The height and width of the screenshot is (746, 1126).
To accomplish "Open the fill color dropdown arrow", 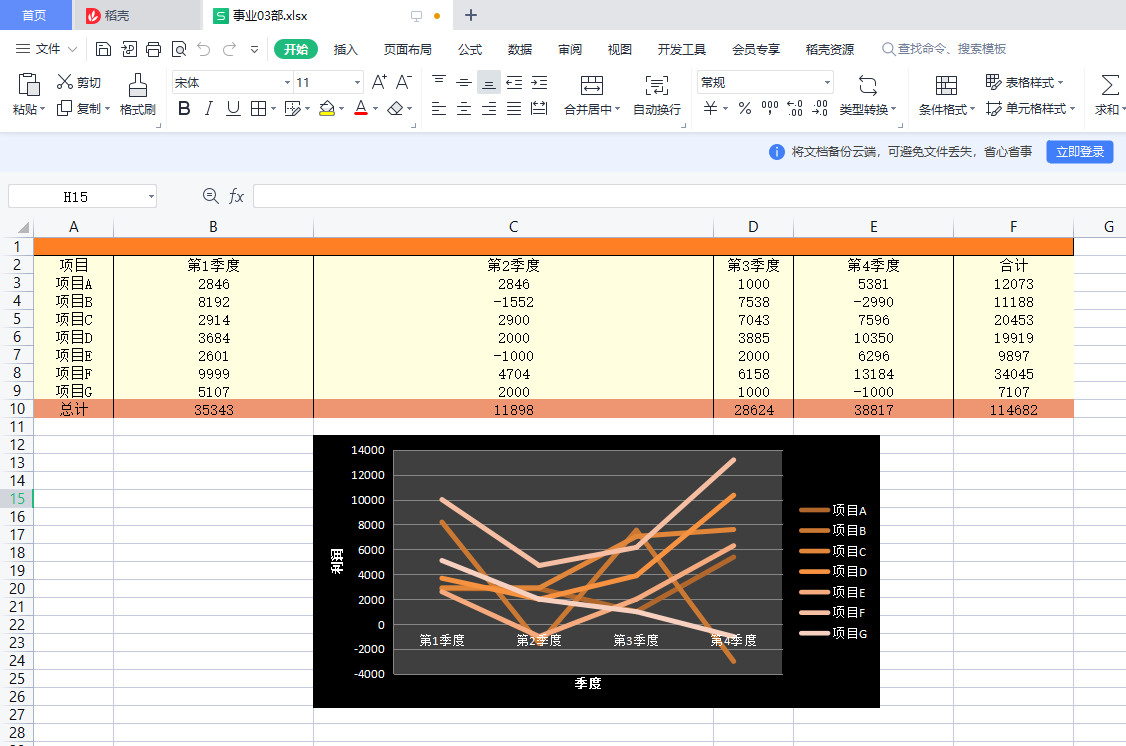I will pos(340,107).
